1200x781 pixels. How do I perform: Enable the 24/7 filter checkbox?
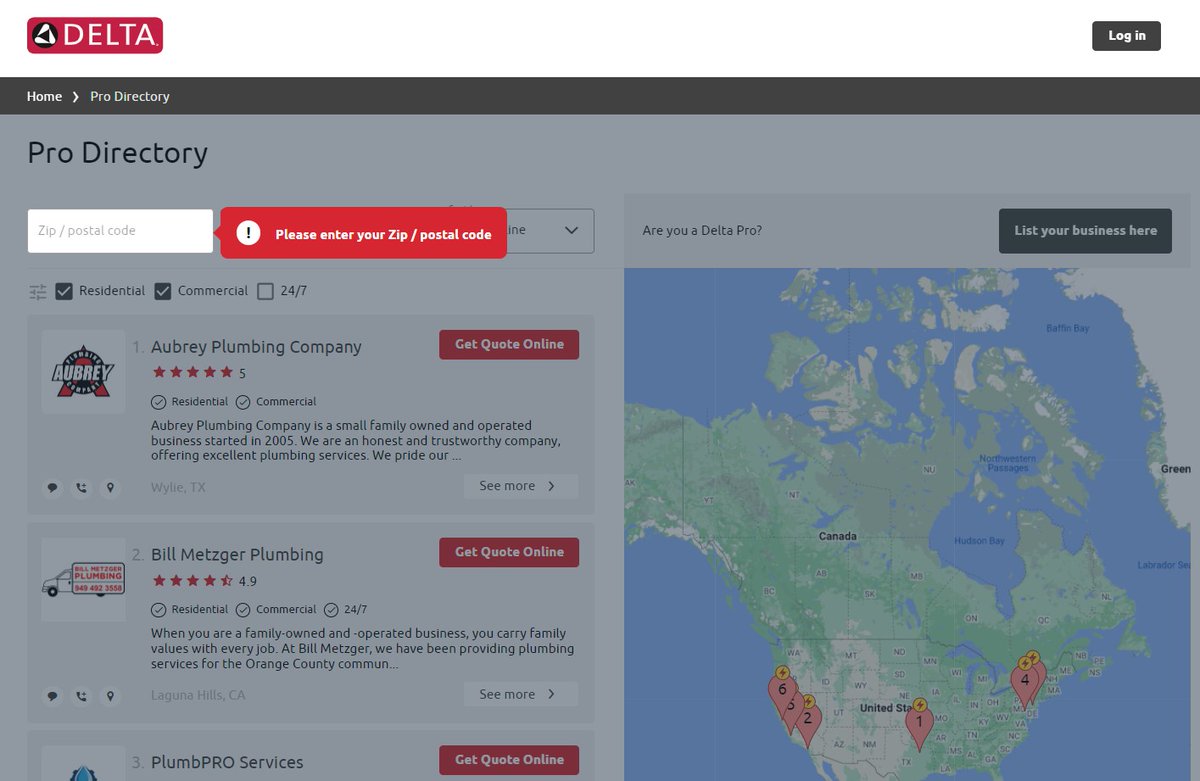click(265, 291)
